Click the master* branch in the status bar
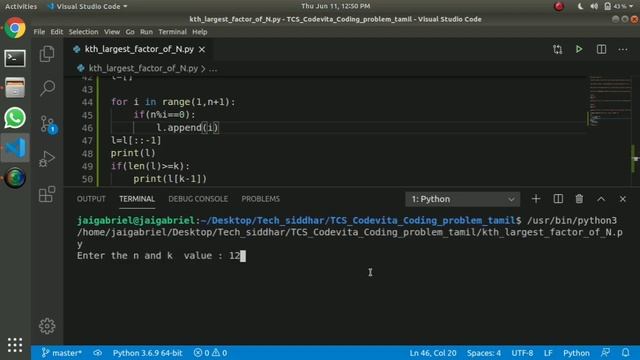 coord(62,353)
